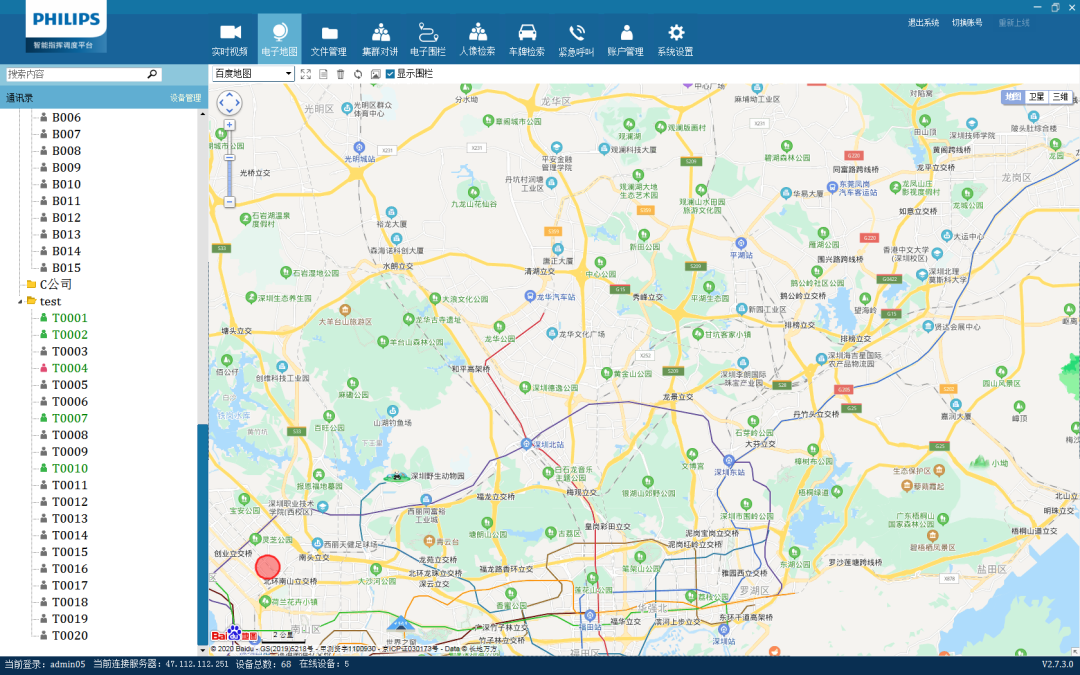Image resolution: width=1080 pixels, height=675 pixels.
Task: Switch the map view to 地图
Action: click(1012, 97)
